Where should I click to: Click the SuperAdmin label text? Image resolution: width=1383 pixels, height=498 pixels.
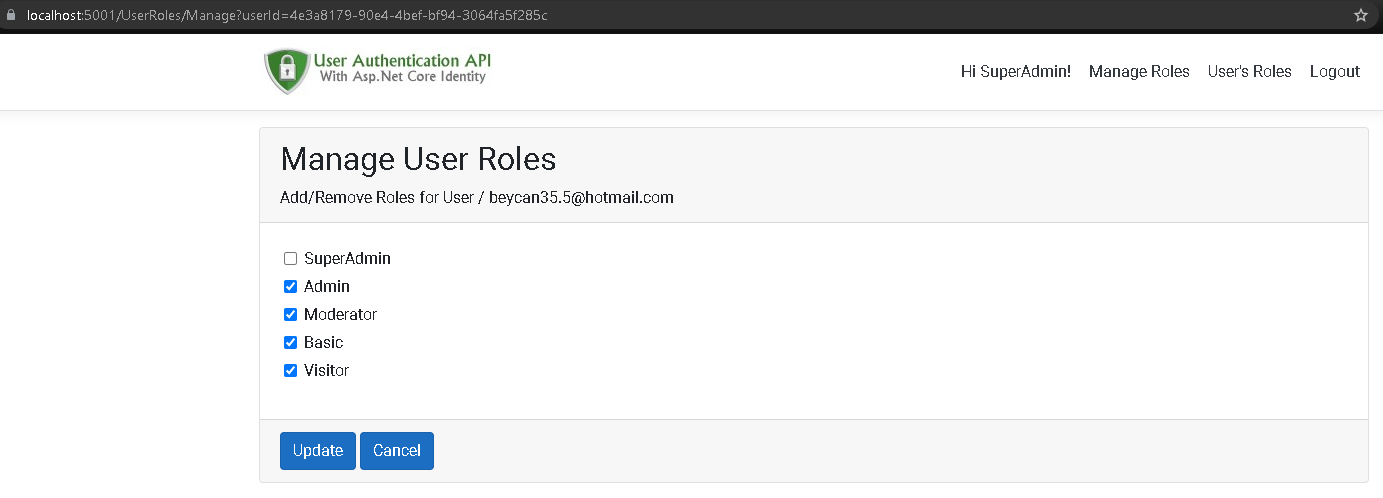(347, 258)
